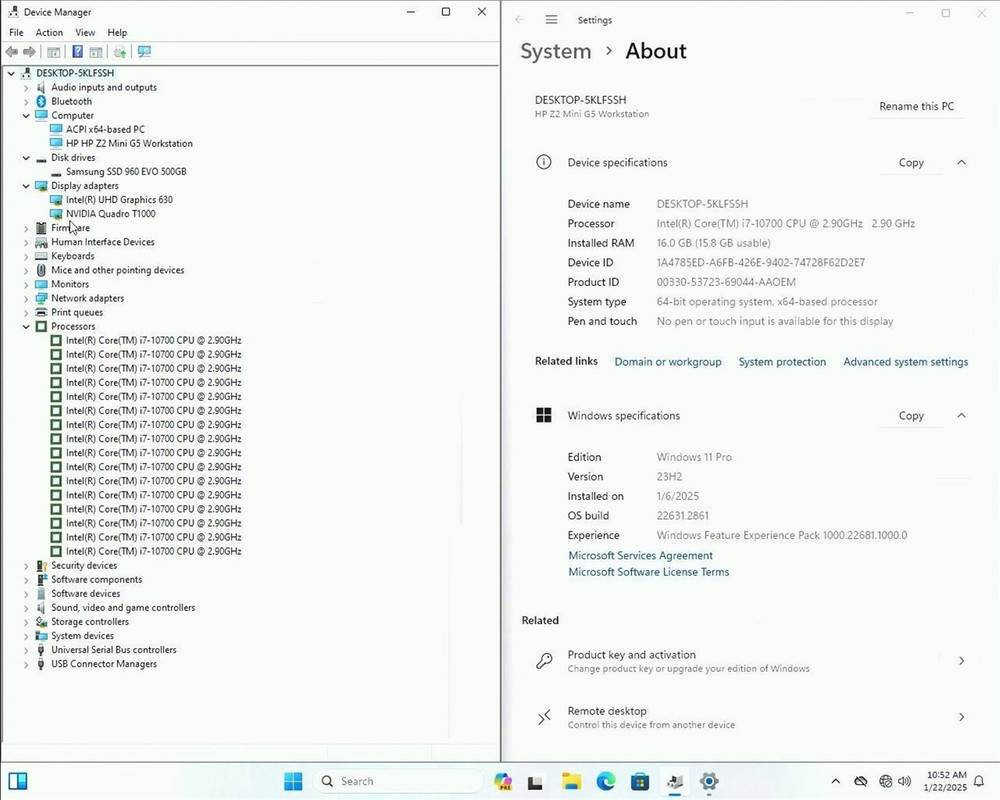Click the Forward arrow in Device Manager toolbar

[x=29, y=52]
